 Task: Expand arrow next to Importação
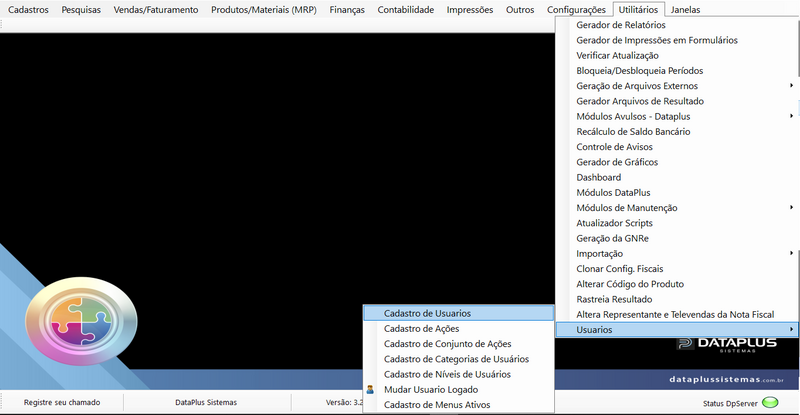point(791,254)
